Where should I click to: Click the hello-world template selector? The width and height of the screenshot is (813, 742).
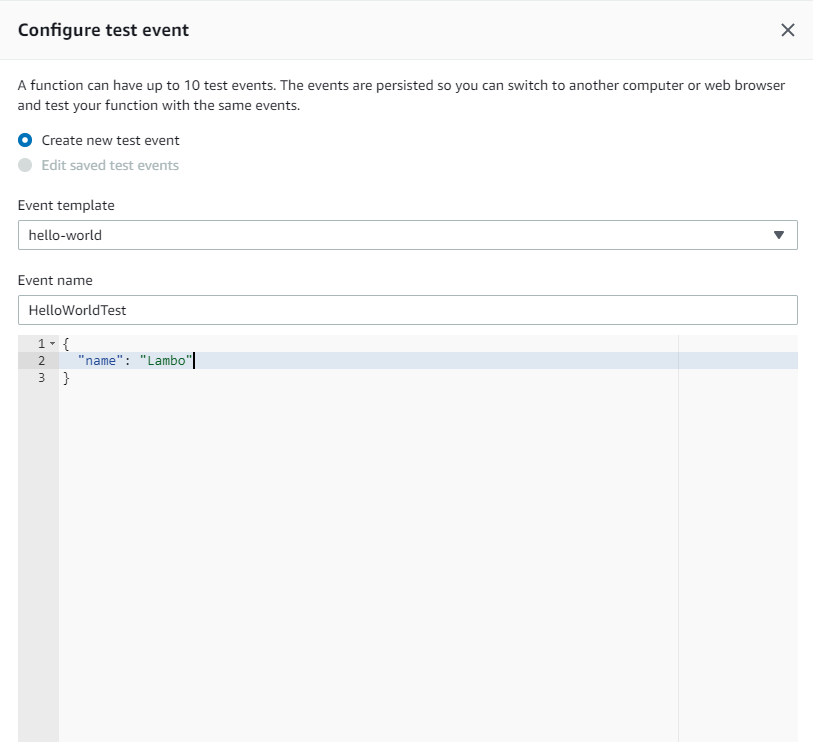click(x=408, y=235)
